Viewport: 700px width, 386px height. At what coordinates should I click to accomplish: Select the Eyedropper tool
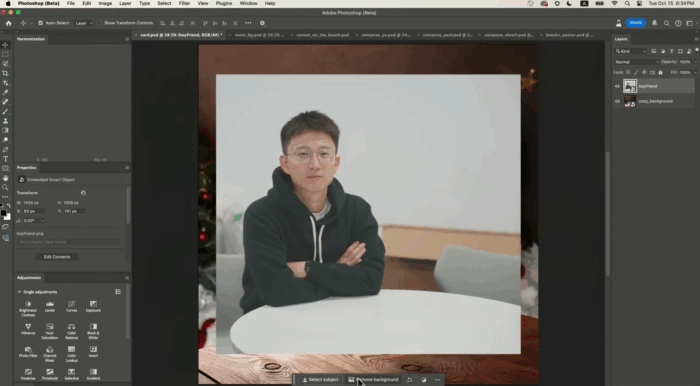point(5,92)
